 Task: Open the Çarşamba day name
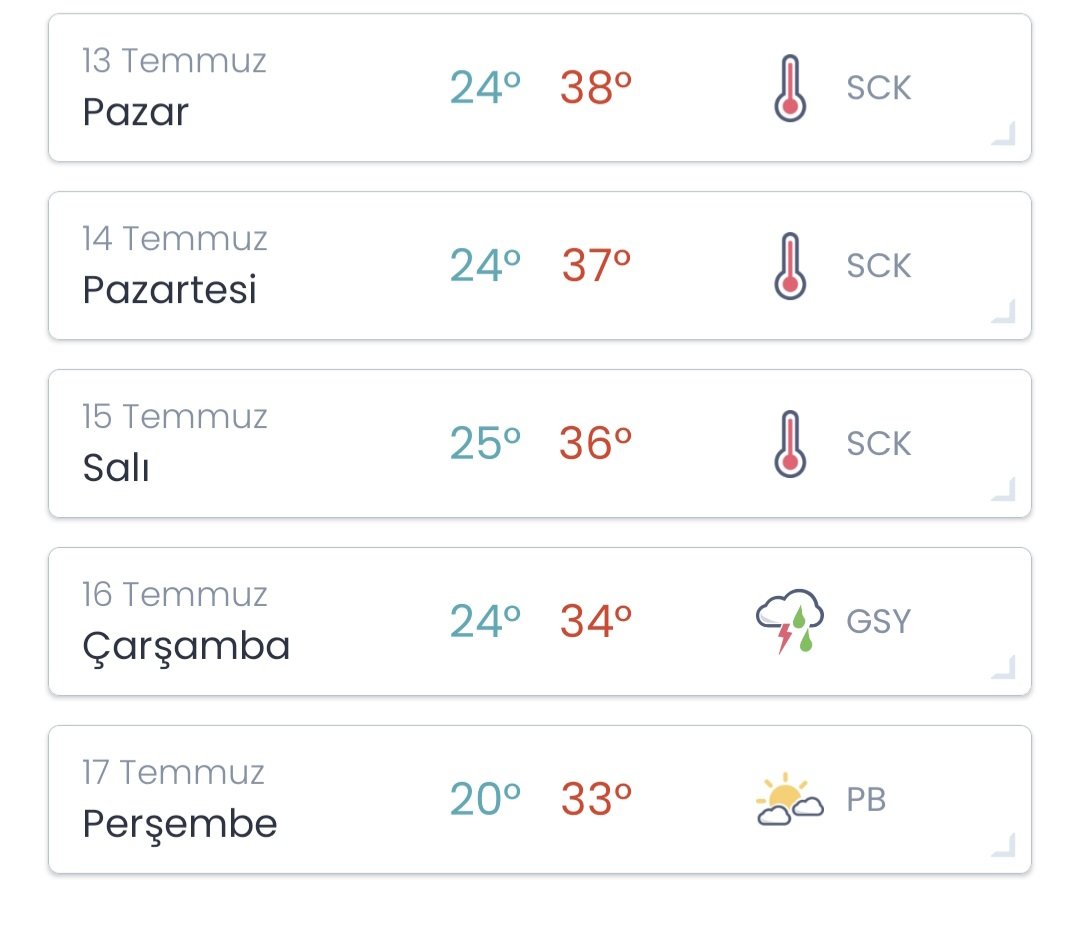(186, 647)
